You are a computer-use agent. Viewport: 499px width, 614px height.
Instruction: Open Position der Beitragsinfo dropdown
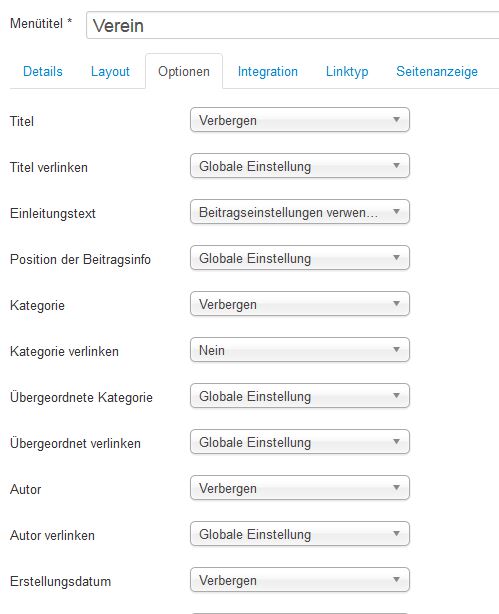tap(300, 258)
